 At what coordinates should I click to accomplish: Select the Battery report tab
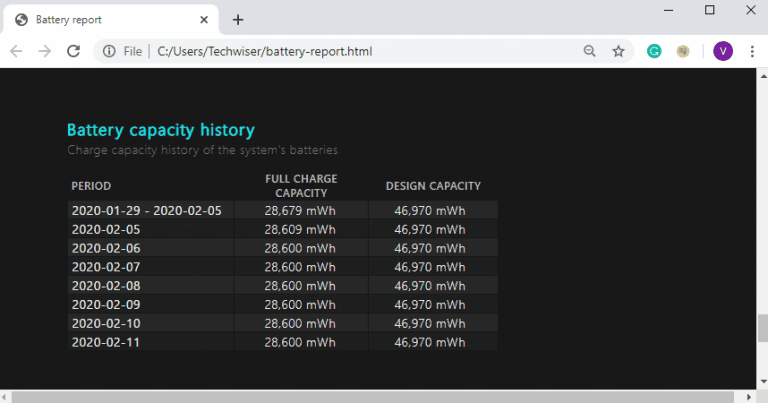click(111, 20)
